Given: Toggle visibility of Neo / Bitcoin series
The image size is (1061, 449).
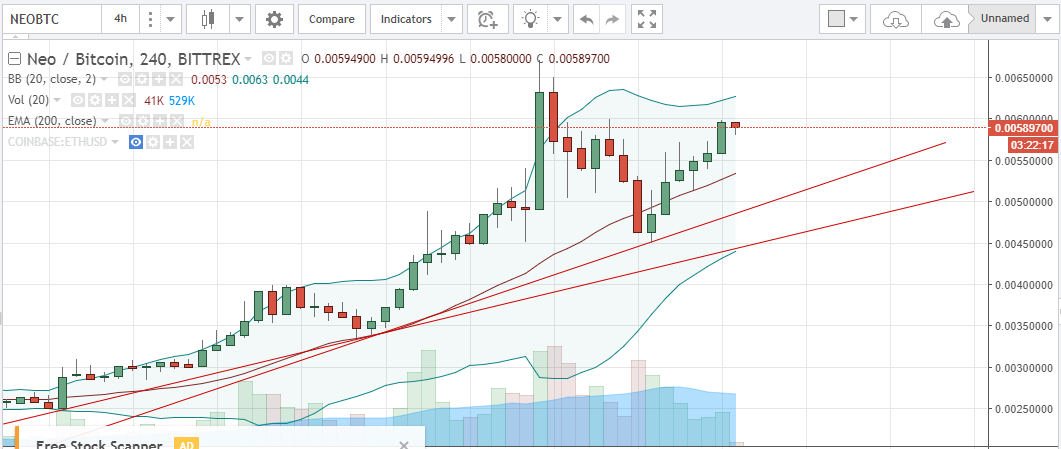Looking at the screenshot, I should tap(269, 59).
